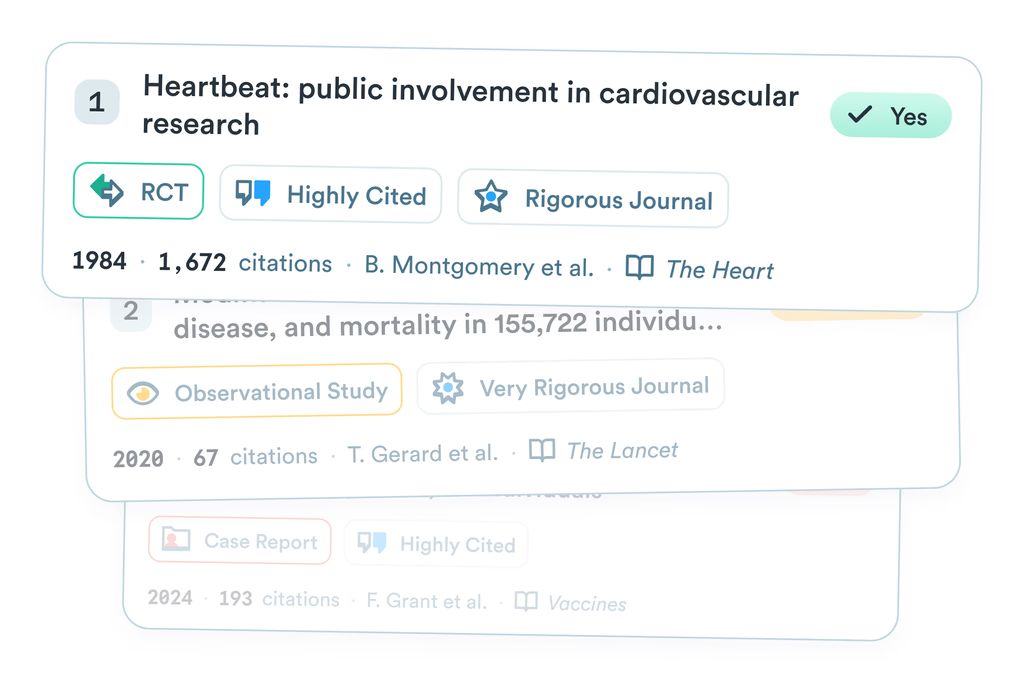Click the book icon beside The Heart
This screenshot has width=1024, height=683.
tap(639, 267)
